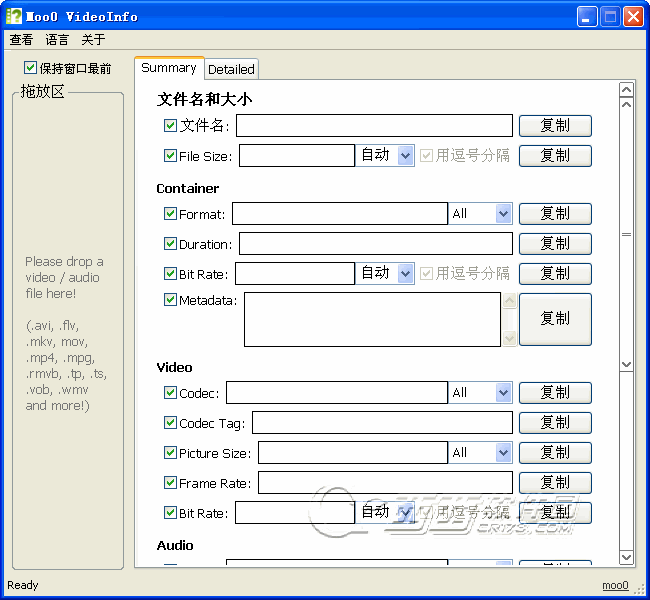
Task: Click Metadata box scroll down arrow
Action: click(x=510, y=338)
